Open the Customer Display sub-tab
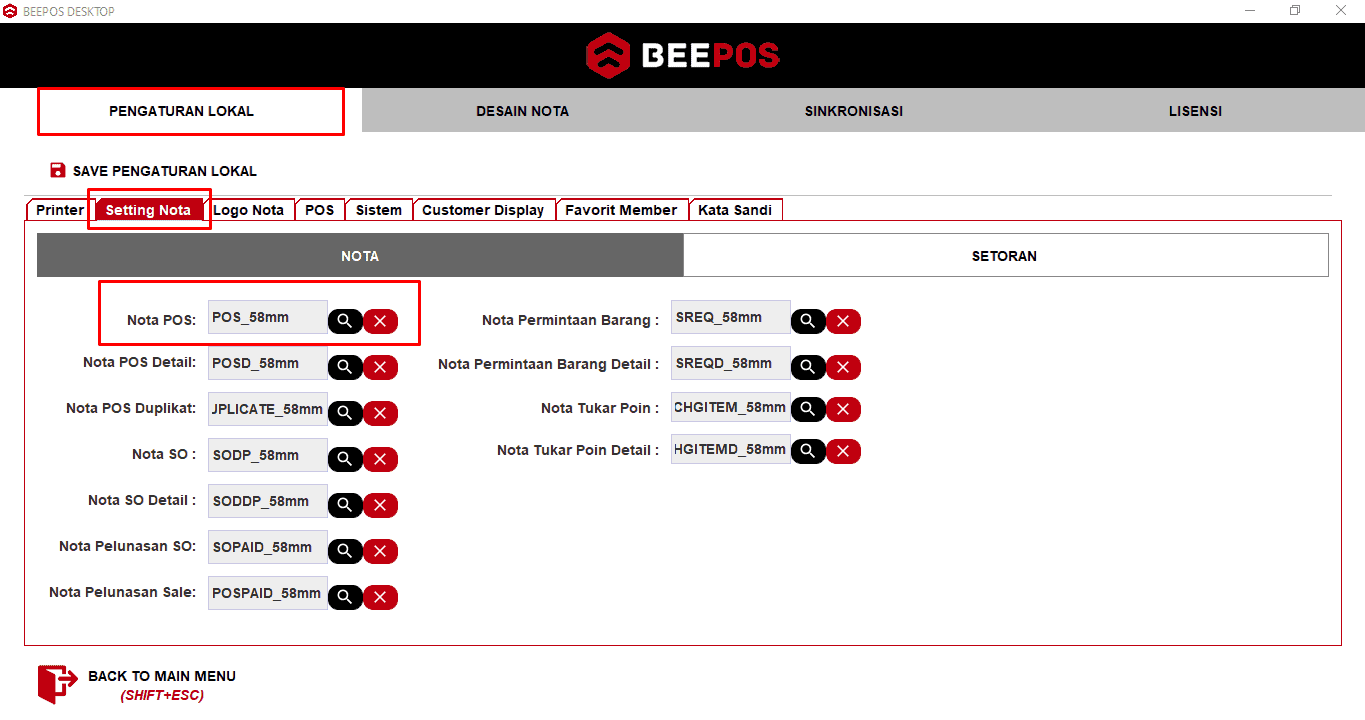The height and width of the screenshot is (720, 1365). click(x=483, y=210)
